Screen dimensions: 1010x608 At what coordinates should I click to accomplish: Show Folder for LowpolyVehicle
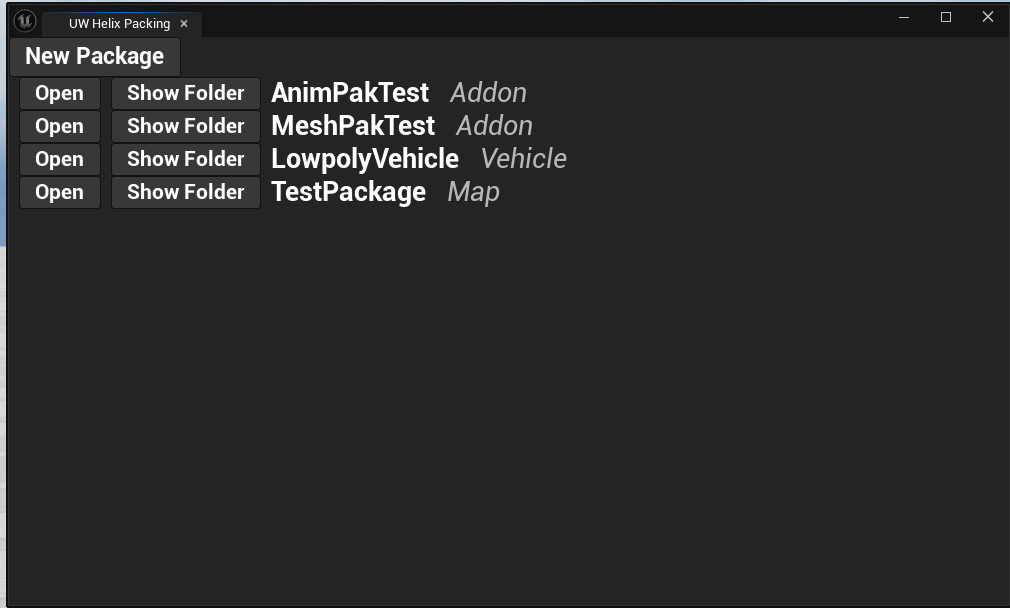pos(186,160)
